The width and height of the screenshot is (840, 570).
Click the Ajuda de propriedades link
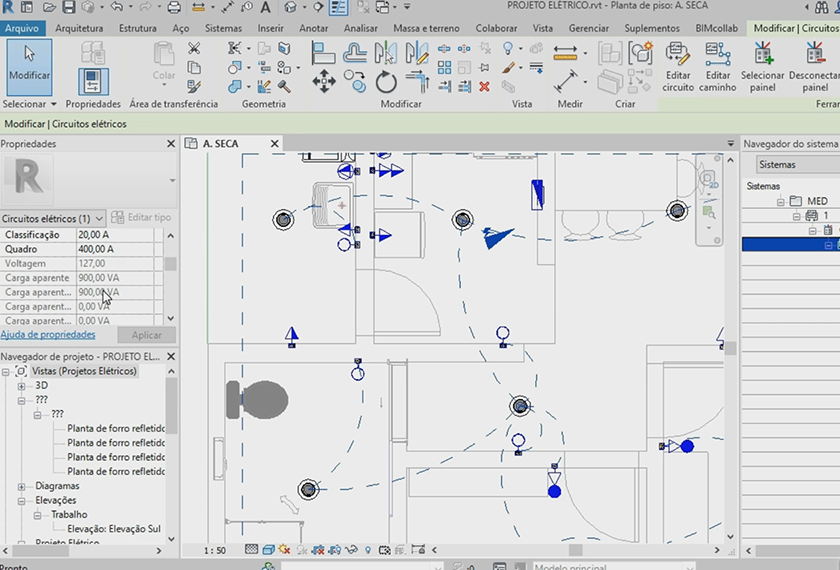[x=48, y=335]
